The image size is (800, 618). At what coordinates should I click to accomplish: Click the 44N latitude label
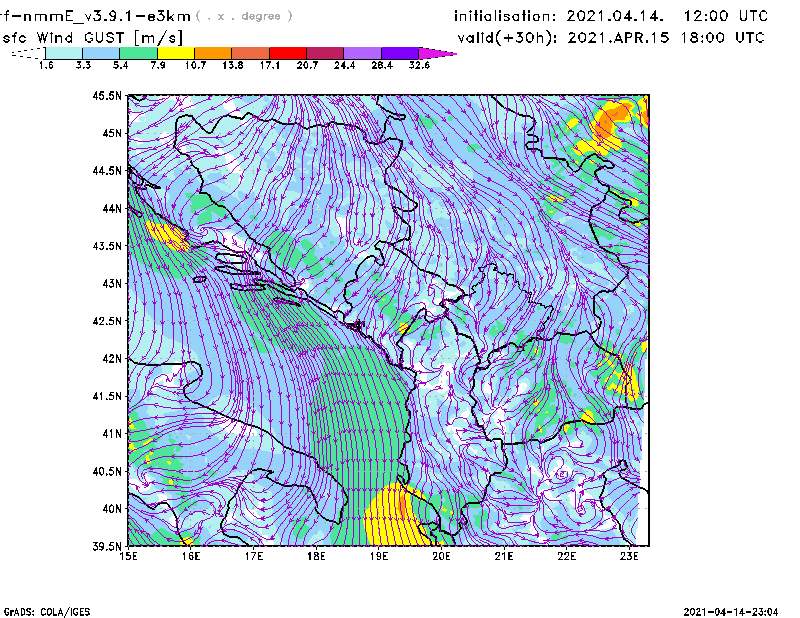click(x=112, y=208)
